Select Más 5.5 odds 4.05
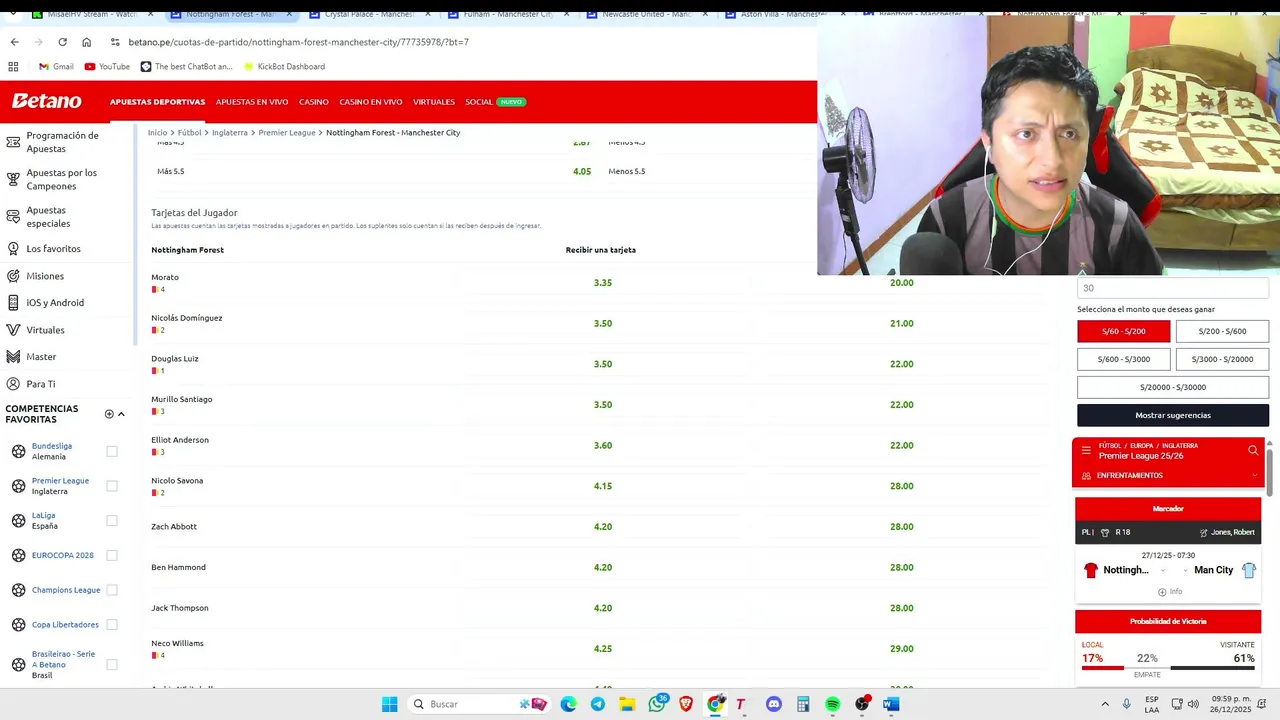Viewport: 1280px width, 720px height. [582, 172]
